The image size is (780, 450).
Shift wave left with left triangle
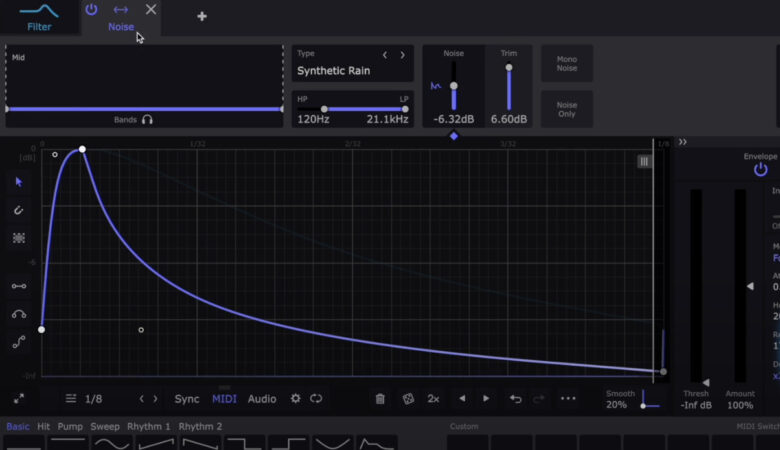462,398
